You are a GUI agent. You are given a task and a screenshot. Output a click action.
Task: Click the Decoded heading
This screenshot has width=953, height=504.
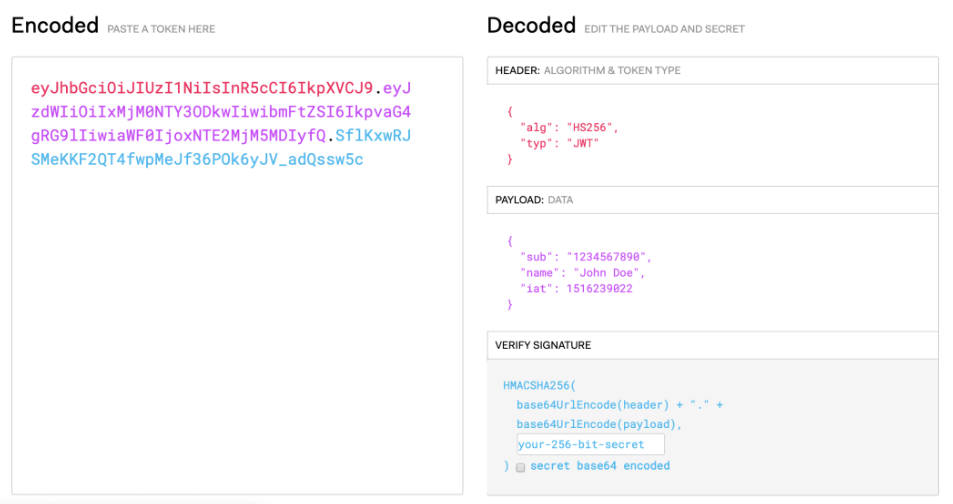[x=531, y=26]
